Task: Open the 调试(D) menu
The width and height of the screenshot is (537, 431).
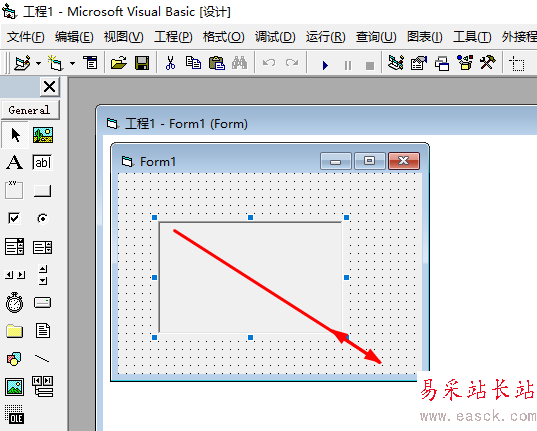Action: pos(275,37)
